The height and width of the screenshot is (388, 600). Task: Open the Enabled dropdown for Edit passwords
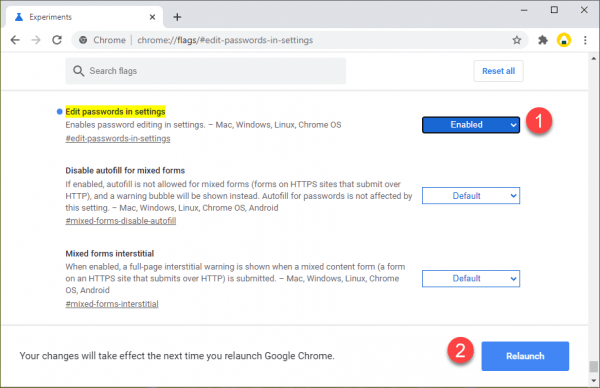coord(471,125)
